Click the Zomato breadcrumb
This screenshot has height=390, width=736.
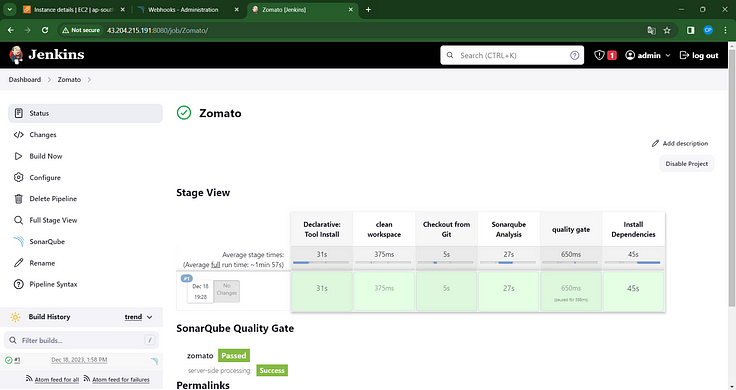coord(69,80)
